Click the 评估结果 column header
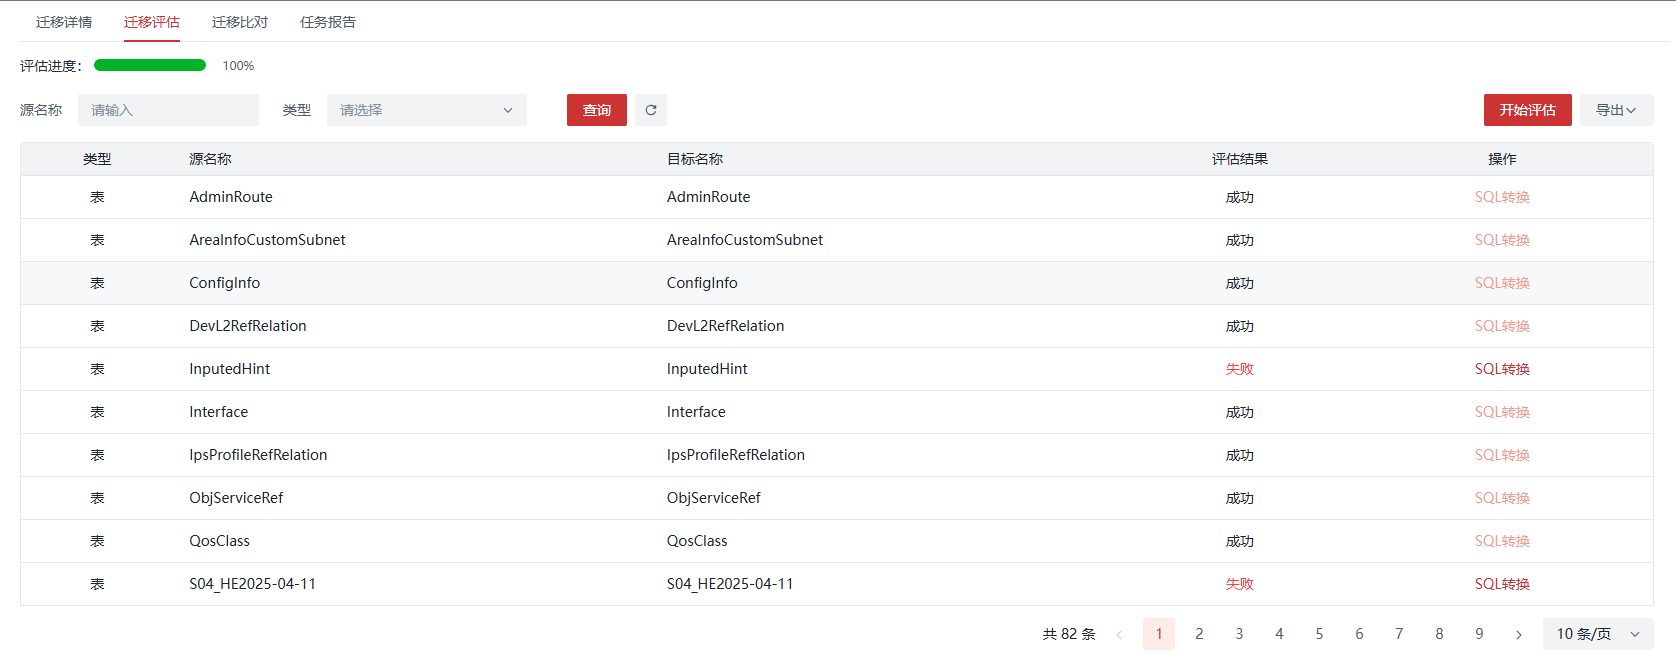1676x671 pixels. [1239, 159]
